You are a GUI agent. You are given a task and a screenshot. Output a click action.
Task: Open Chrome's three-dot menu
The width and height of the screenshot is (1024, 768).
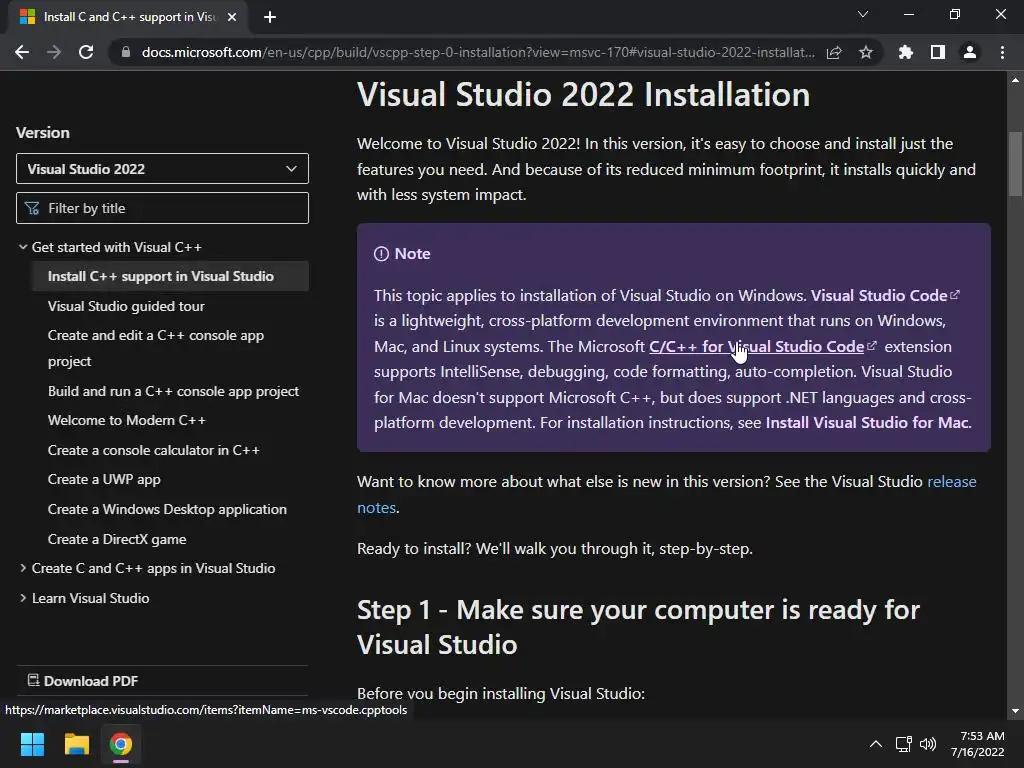[x=1002, y=52]
